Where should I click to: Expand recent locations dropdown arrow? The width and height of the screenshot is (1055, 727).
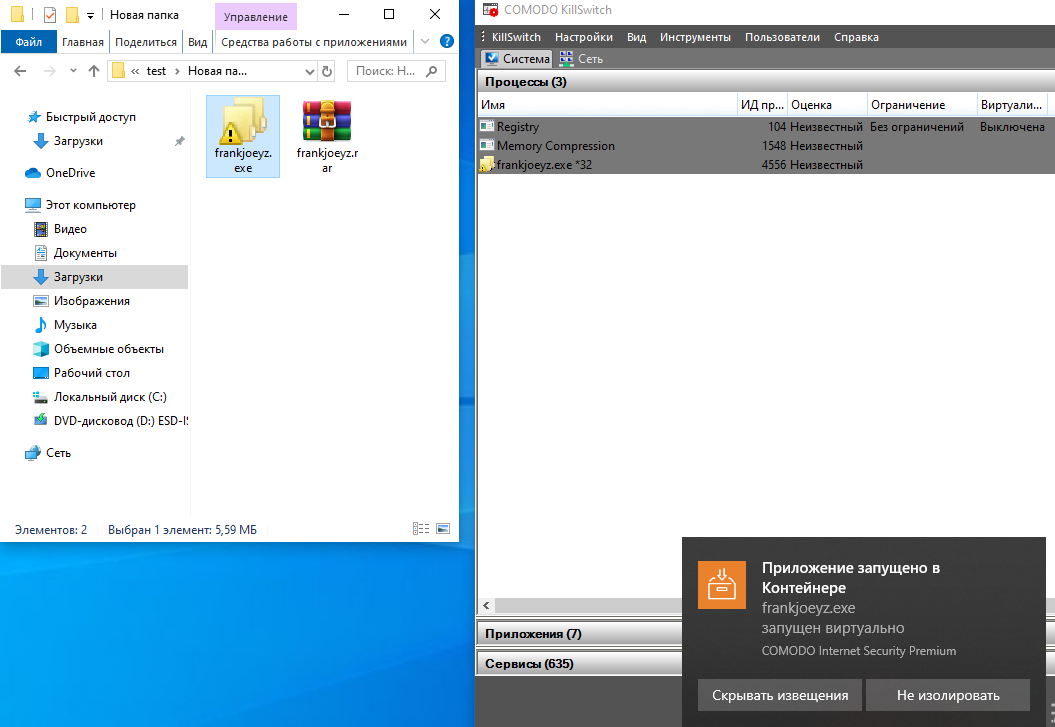pos(73,71)
